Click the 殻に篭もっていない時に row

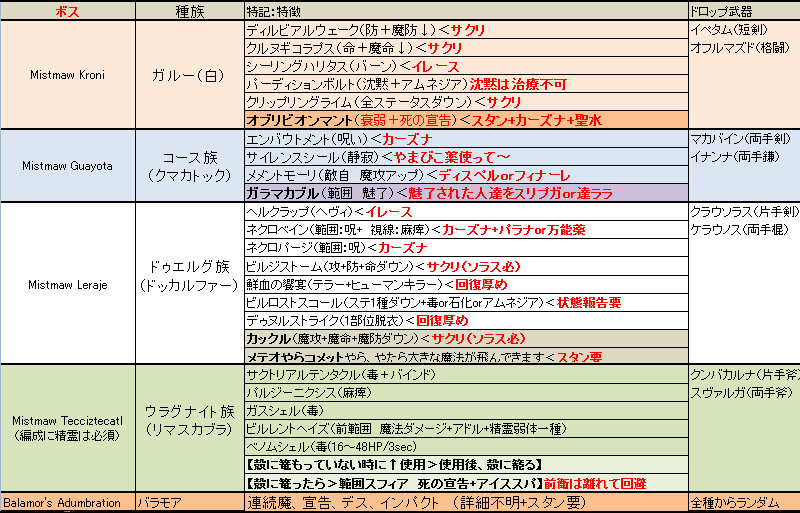coord(466,465)
